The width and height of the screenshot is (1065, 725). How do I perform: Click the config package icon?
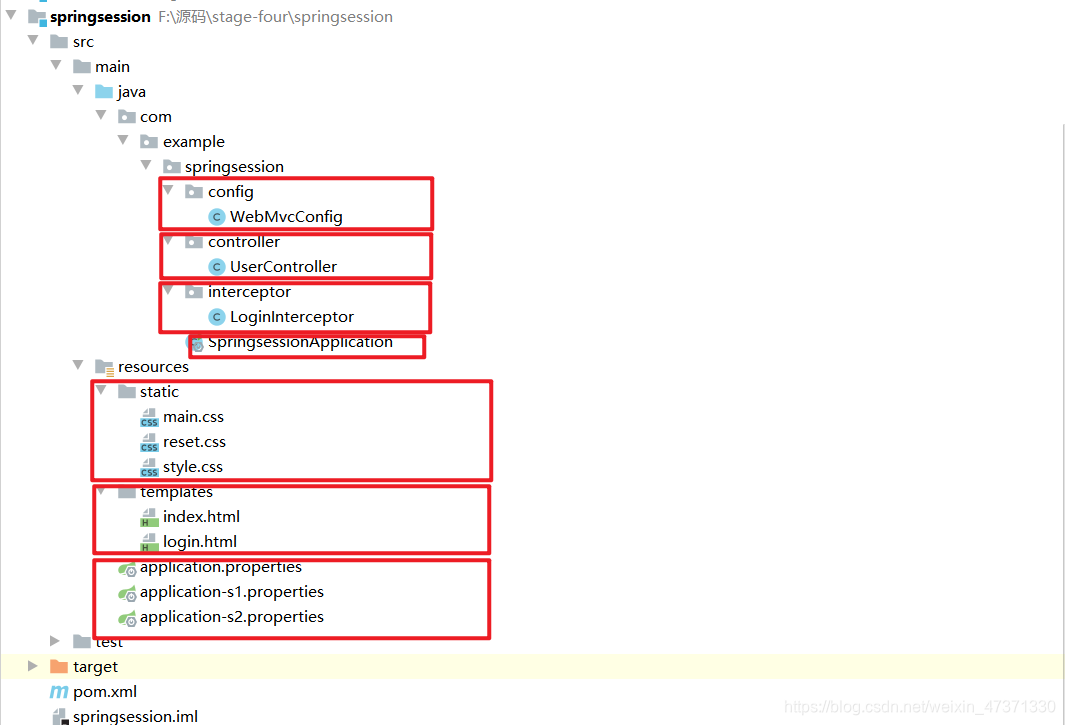tap(194, 192)
